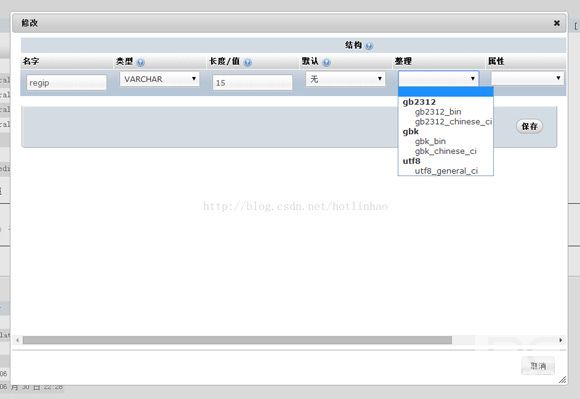580x399 pixels.
Task: Open the VARCHAR type dropdown
Action: (x=159, y=79)
